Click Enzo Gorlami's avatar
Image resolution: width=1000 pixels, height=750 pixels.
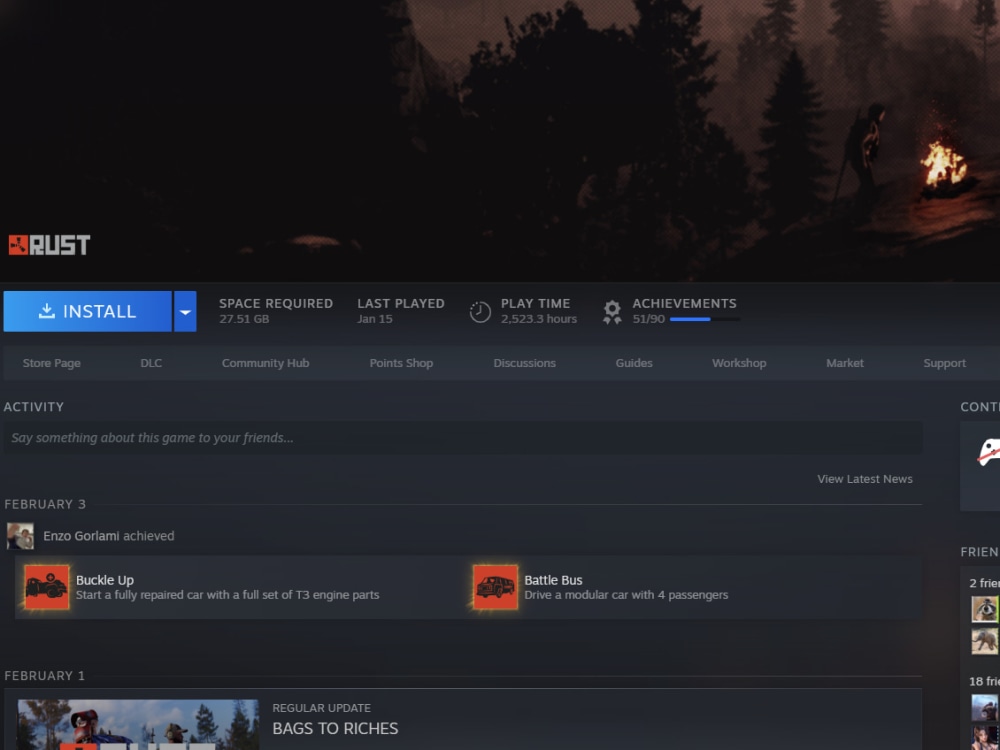coord(20,536)
